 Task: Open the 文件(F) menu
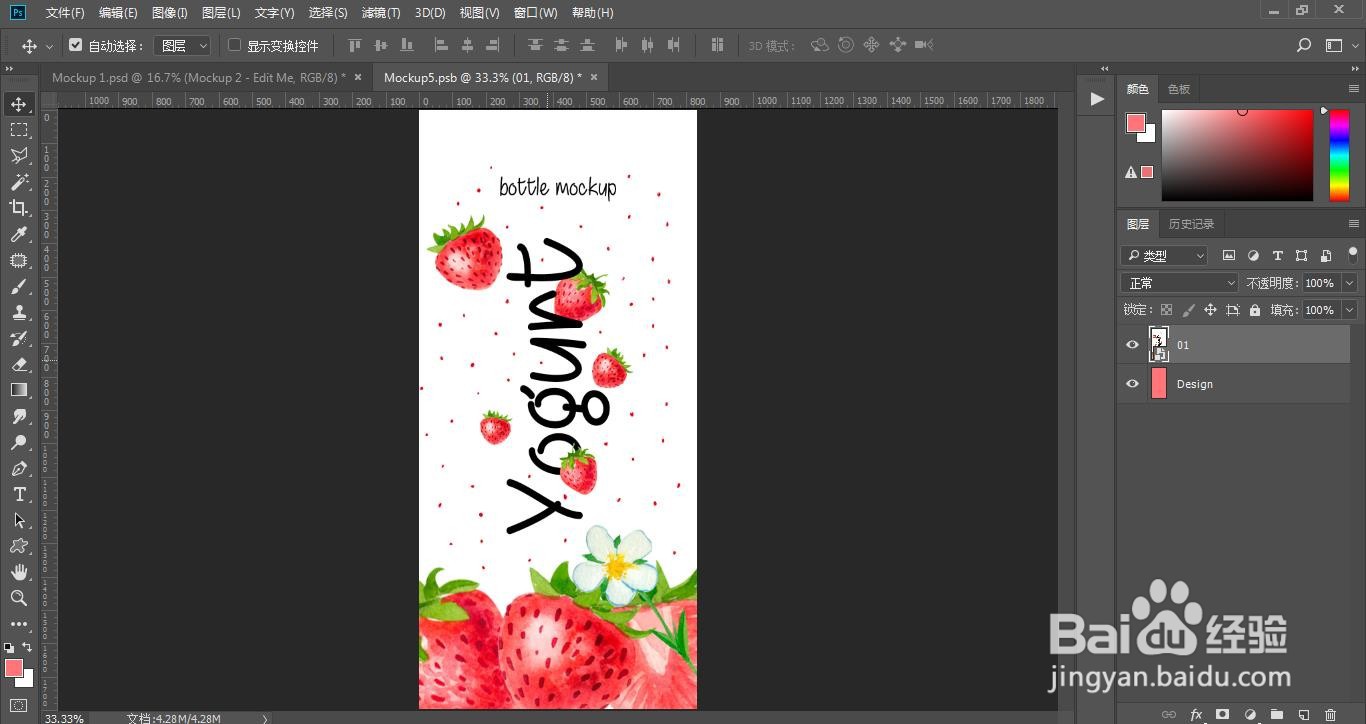[x=65, y=13]
